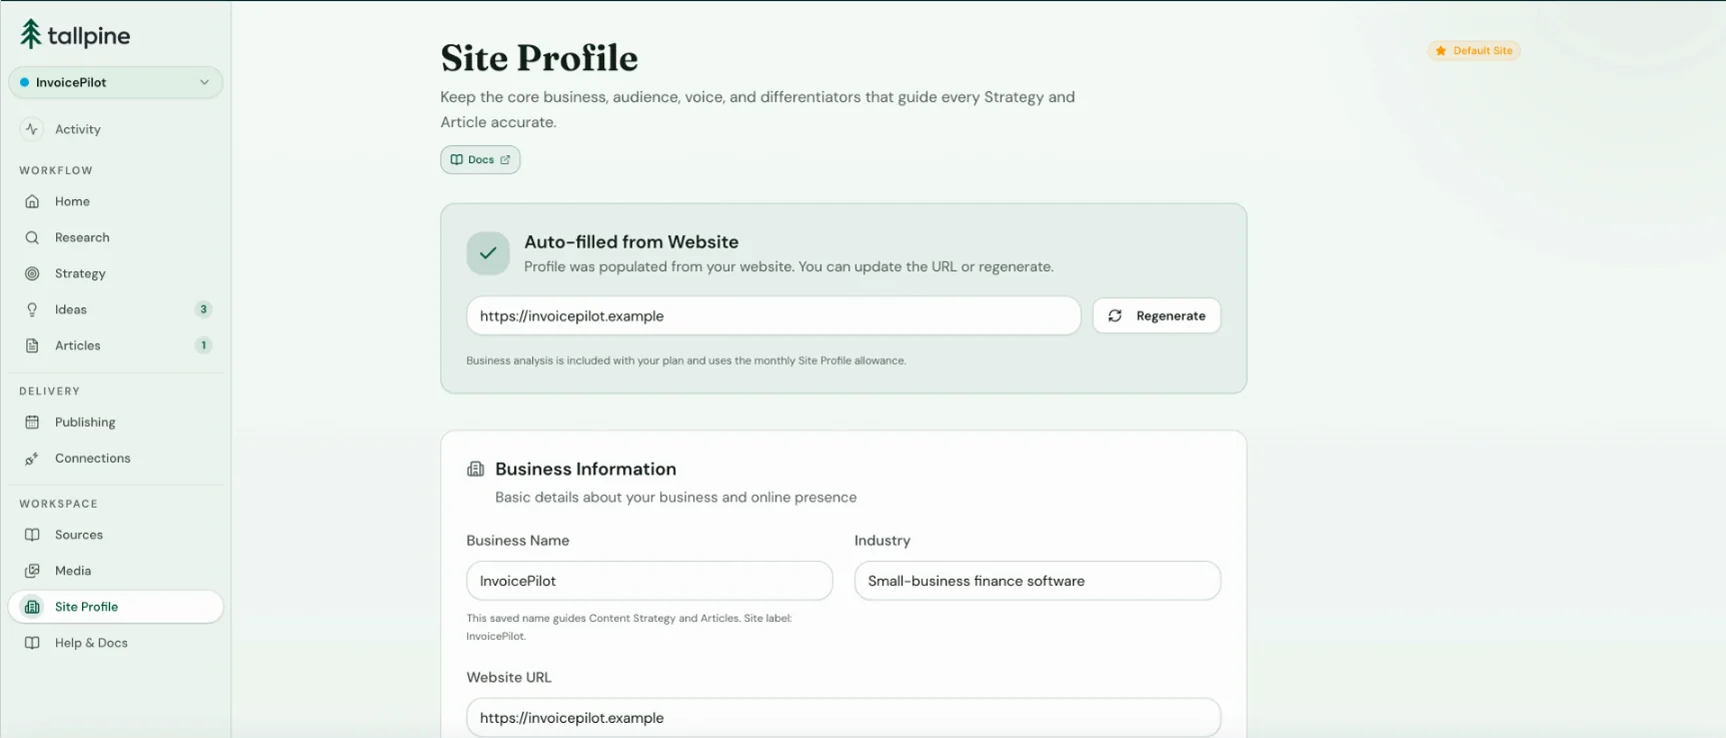
Task: Expand the InvoicePilot site switcher dropdown
Action: point(116,82)
